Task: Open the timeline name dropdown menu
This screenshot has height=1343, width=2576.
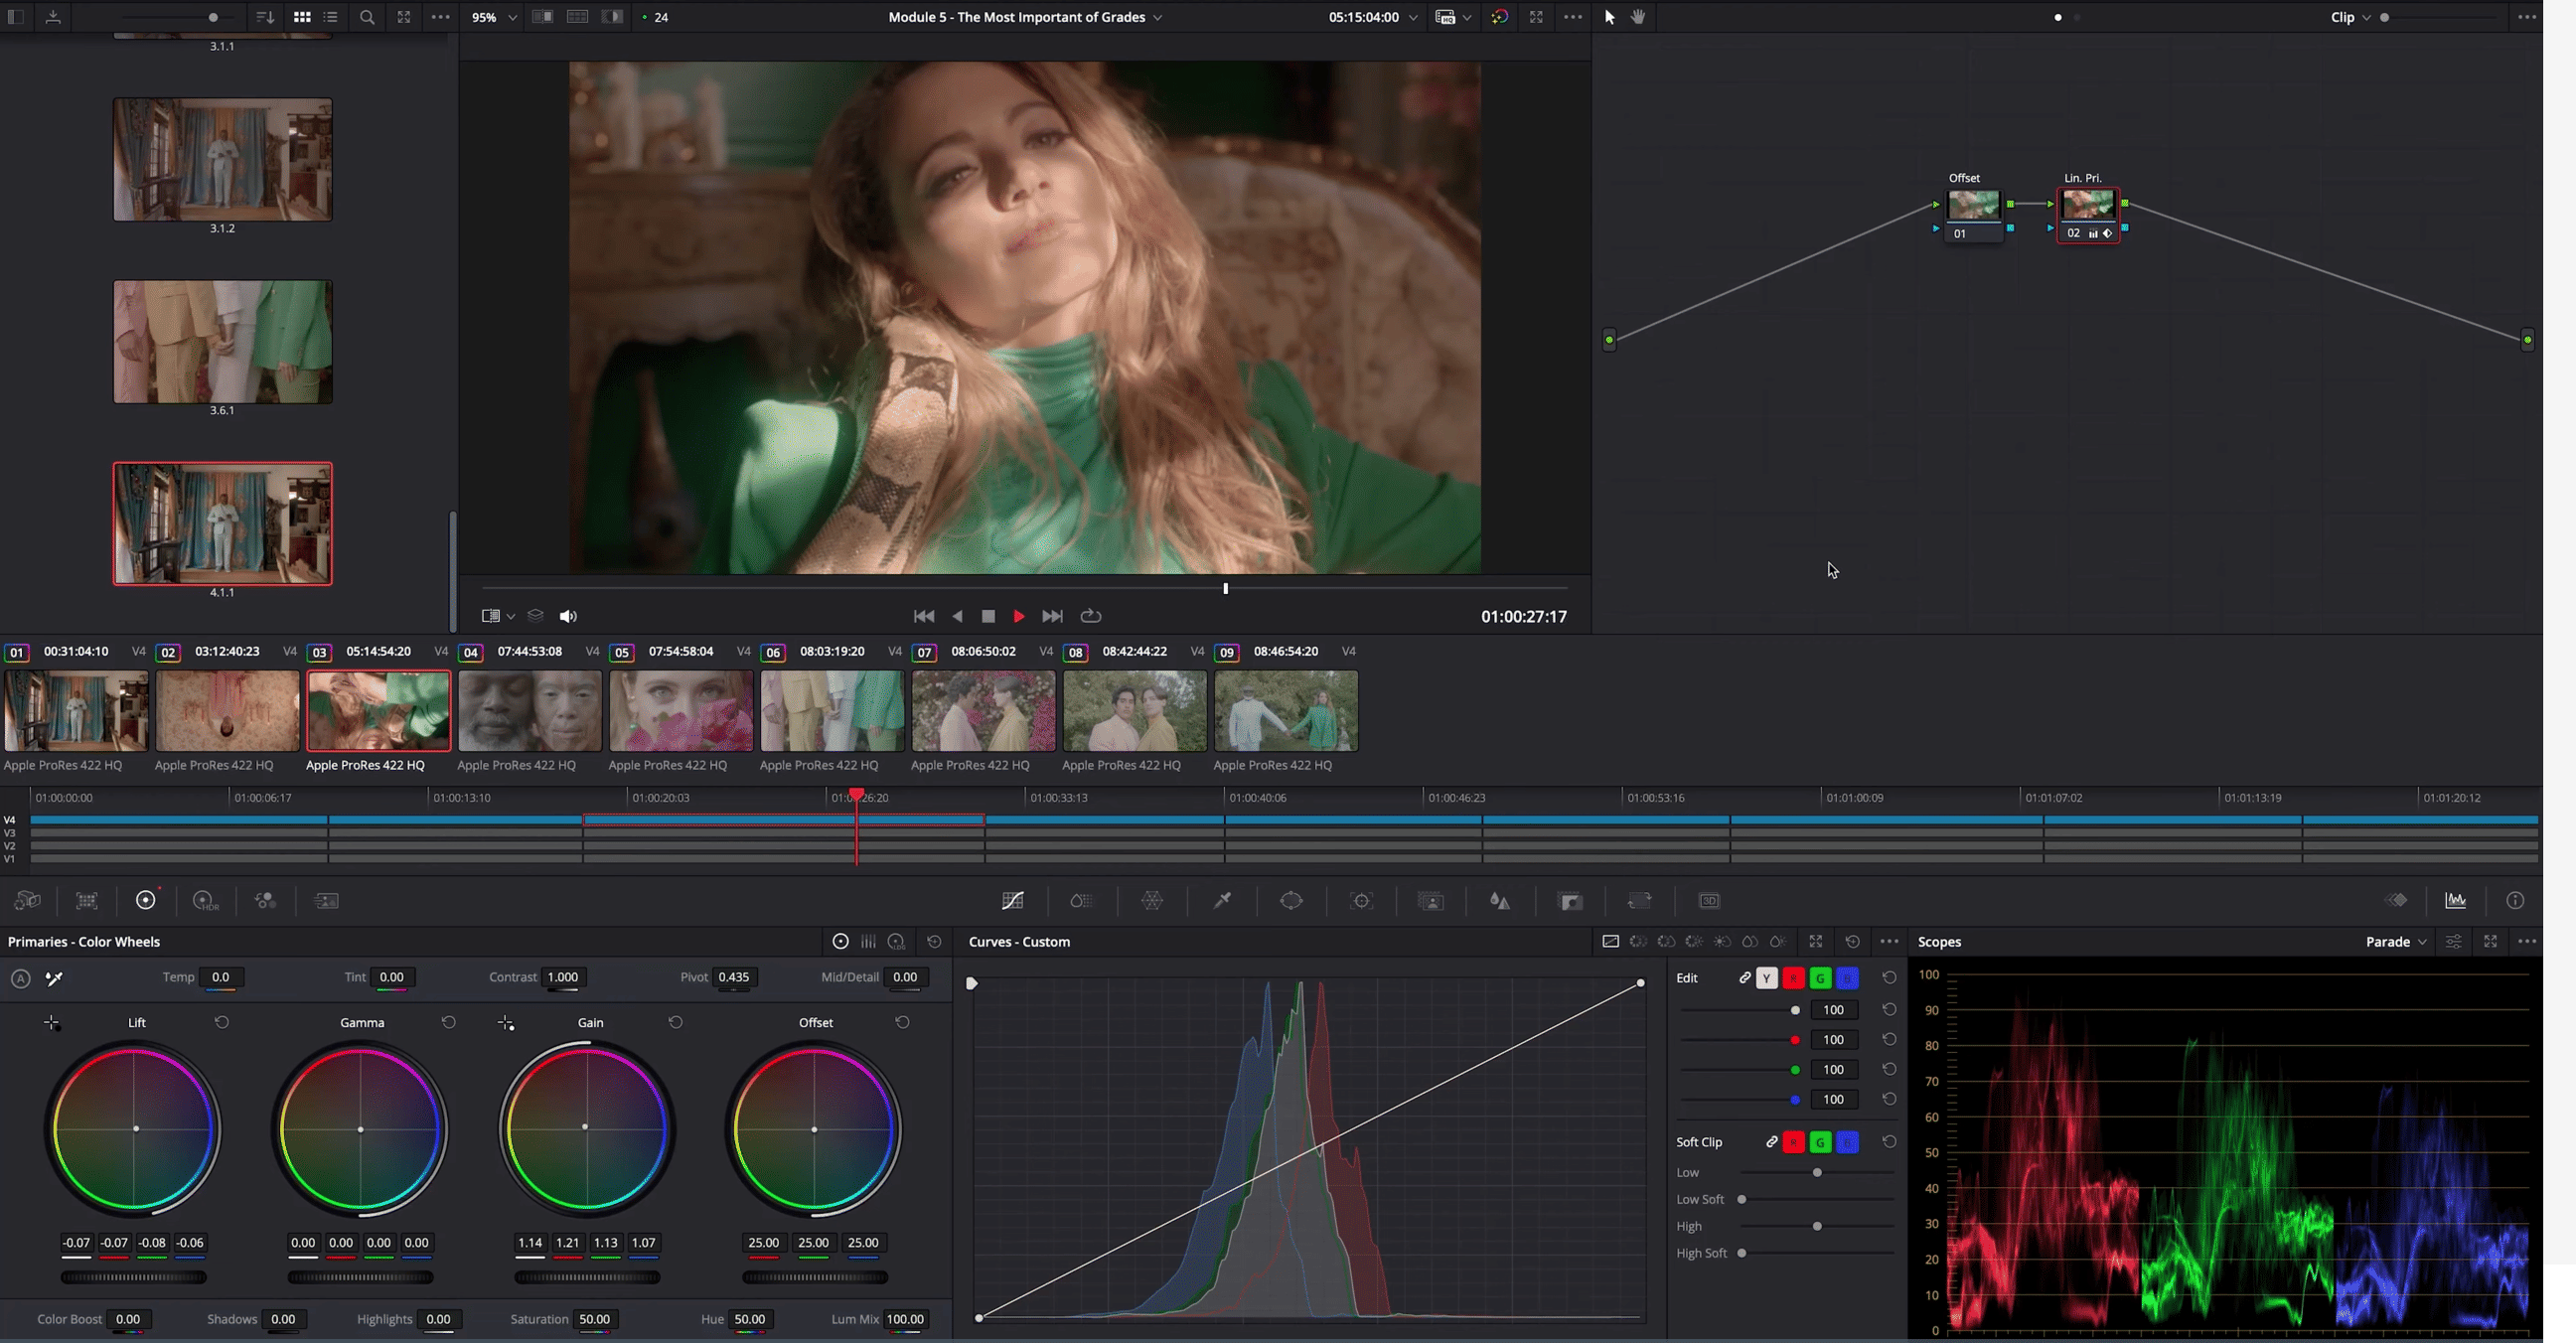Action: point(1157,17)
